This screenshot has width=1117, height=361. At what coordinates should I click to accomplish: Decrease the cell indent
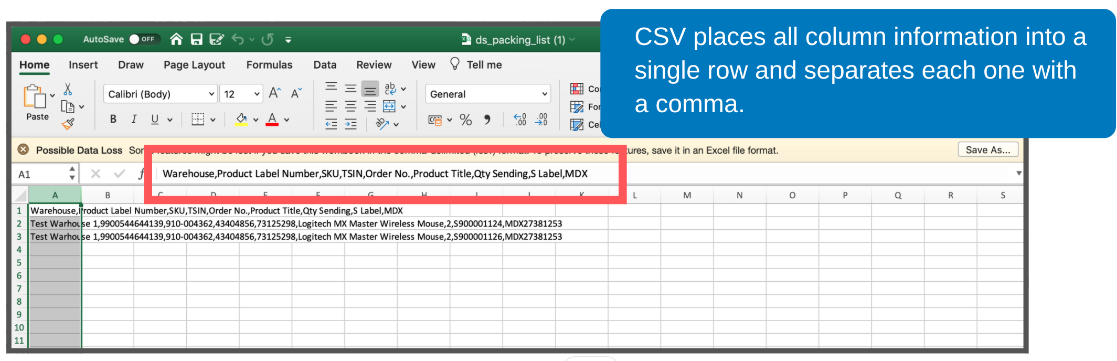tap(331, 124)
